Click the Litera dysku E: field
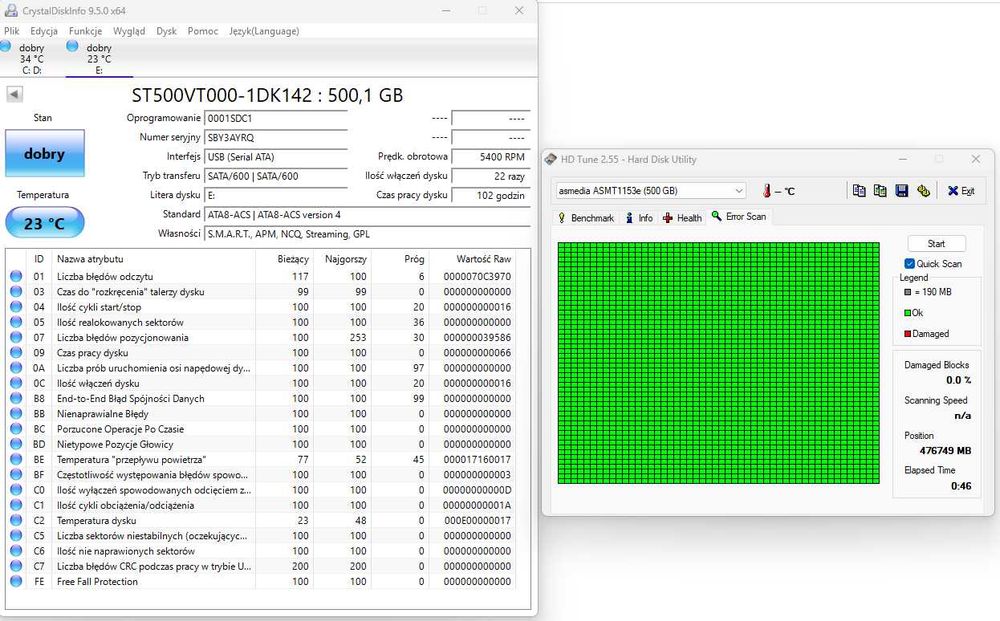Screen dimensions: 1000x621 coord(276,195)
